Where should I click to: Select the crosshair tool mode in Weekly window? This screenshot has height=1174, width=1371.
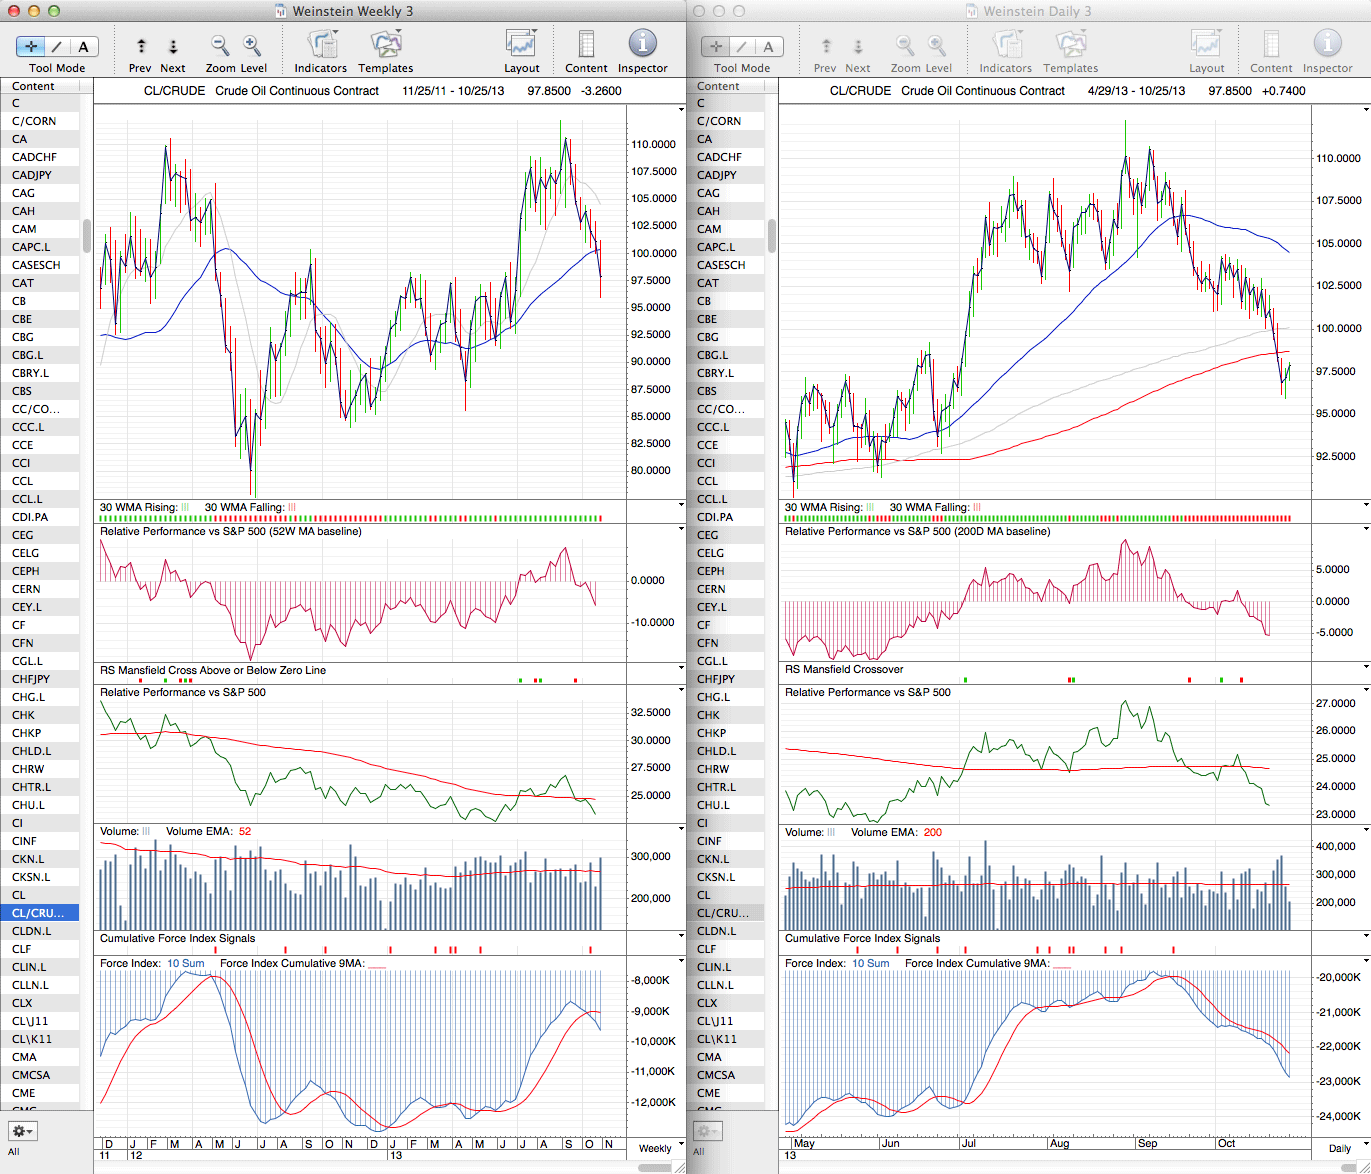(31, 47)
